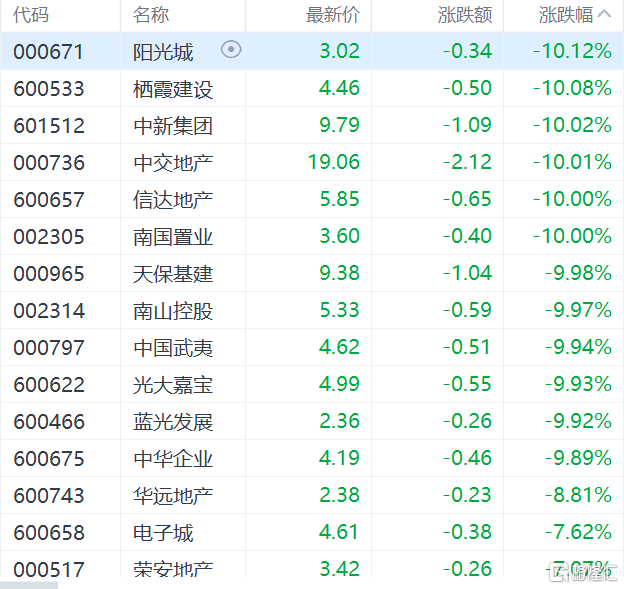Click change percent -9.97%
This screenshot has height=589, width=624.
point(578,310)
